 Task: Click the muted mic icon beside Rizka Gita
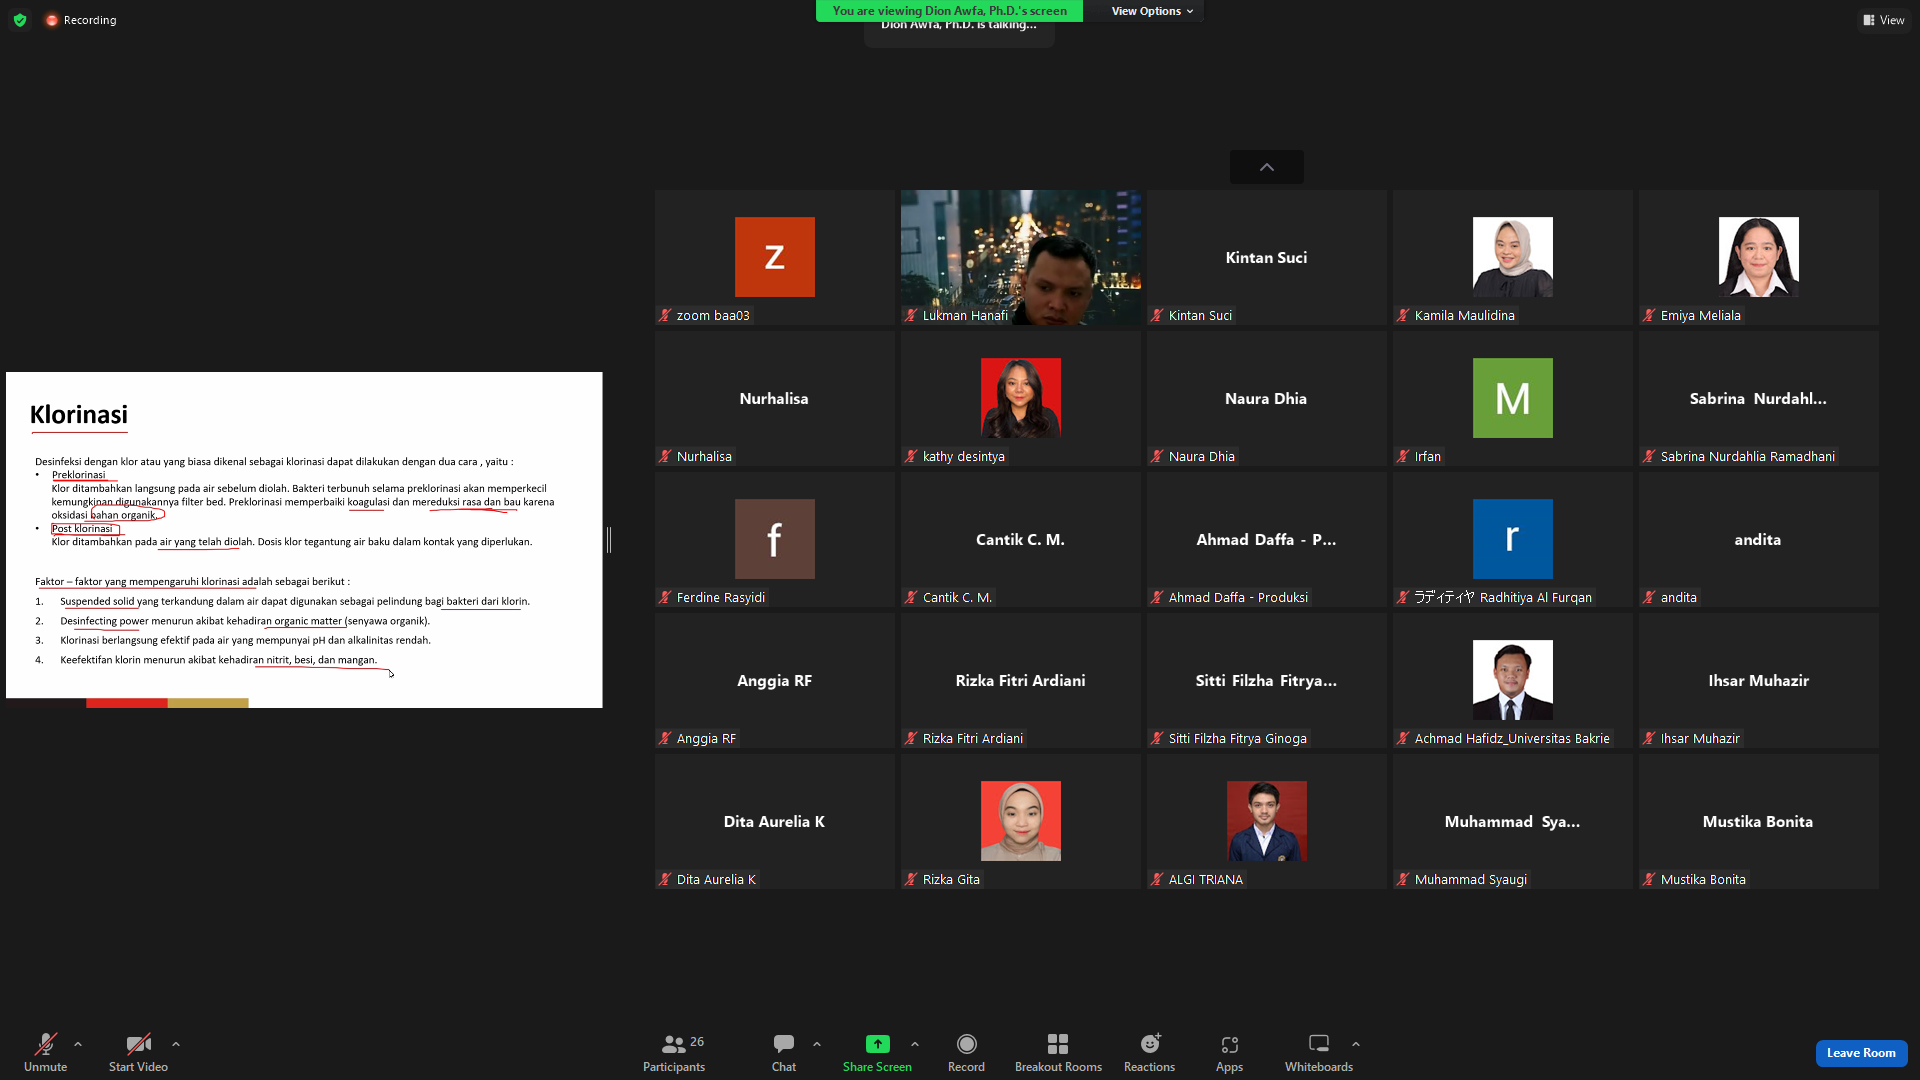point(912,879)
